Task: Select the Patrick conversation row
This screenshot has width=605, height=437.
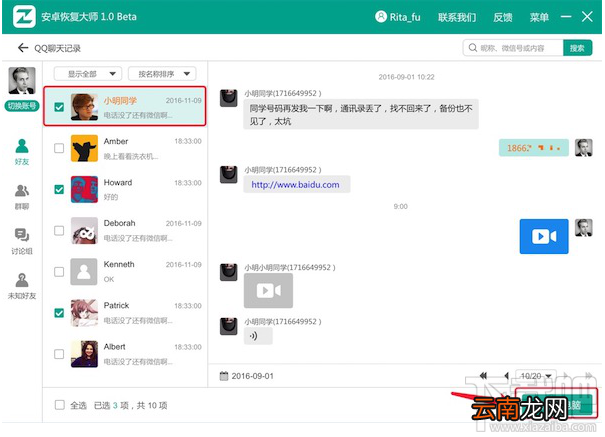Action: coord(125,313)
